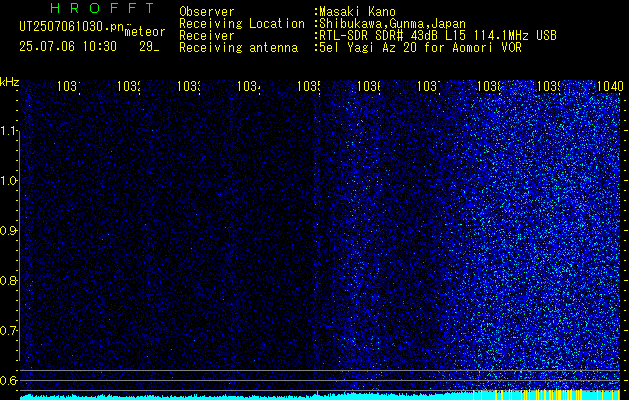The height and width of the screenshot is (400, 629).
Task: Click the 'Receiving antenna' label
Action: pyautogui.click(x=239, y=48)
